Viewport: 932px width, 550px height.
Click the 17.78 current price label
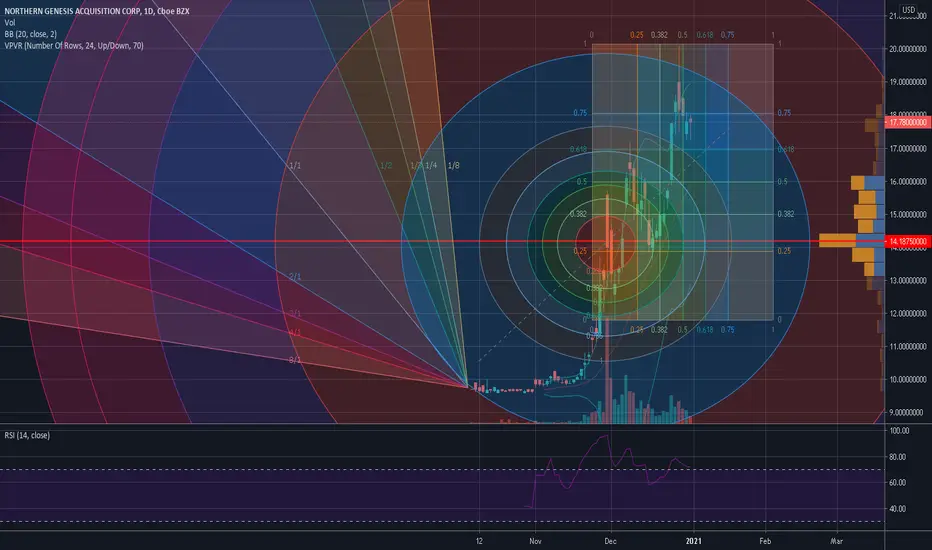(x=908, y=122)
